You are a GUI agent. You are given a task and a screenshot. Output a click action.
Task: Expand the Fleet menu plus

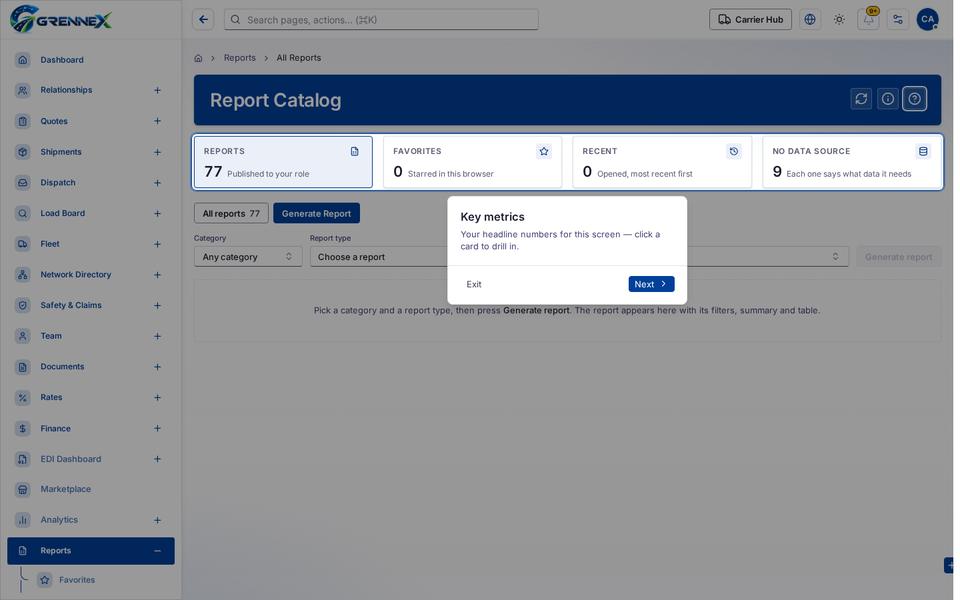pos(157,244)
